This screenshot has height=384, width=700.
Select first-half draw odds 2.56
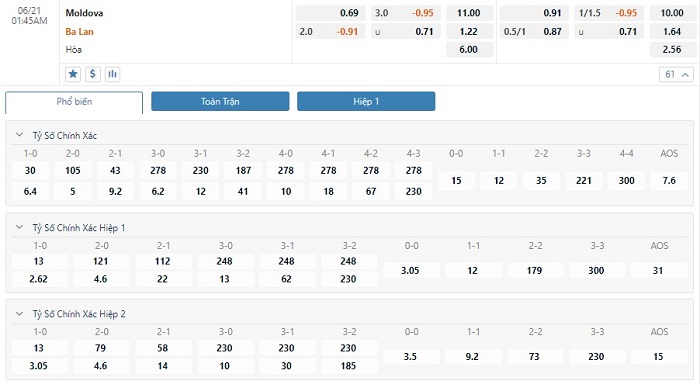pyautogui.click(x=672, y=49)
